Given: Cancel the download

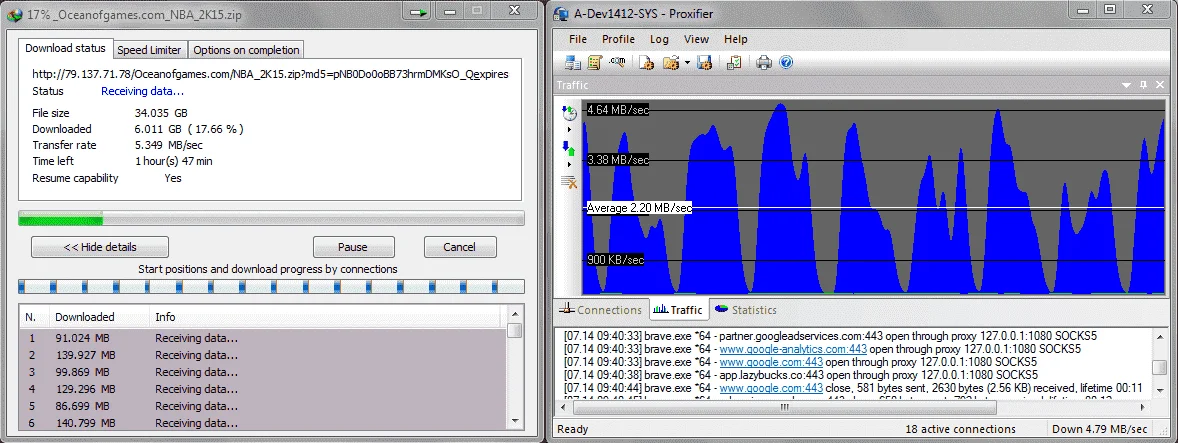Looking at the screenshot, I should [460, 247].
